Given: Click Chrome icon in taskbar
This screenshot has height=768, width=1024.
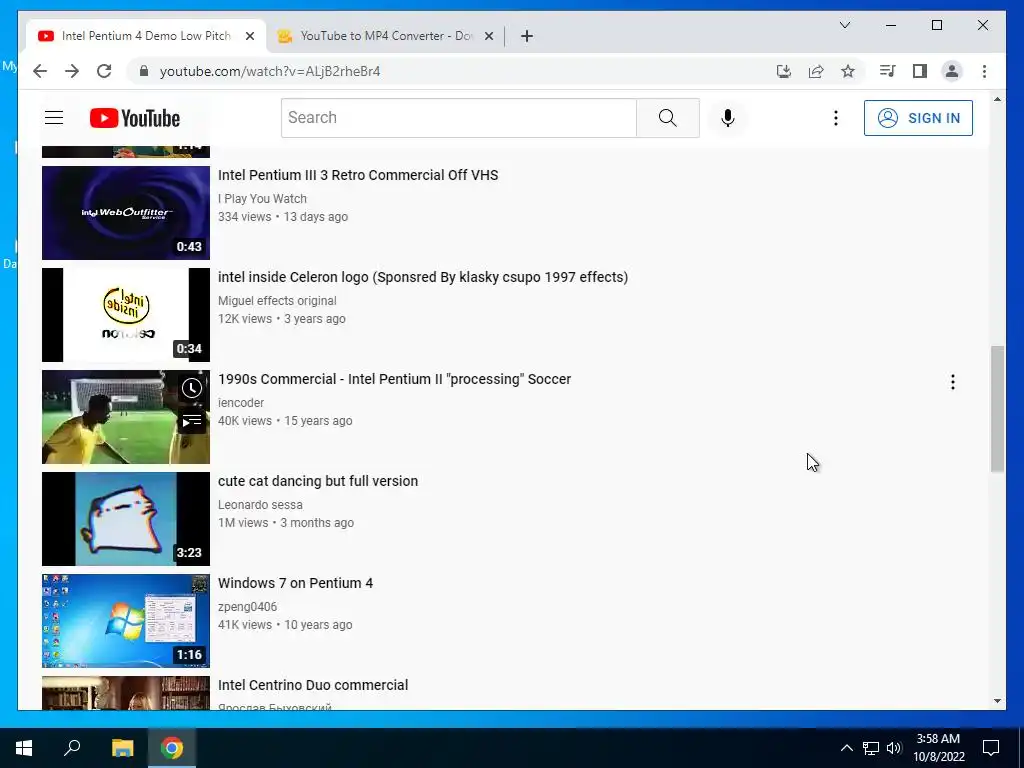Looking at the screenshot, I should (x=172, y=748).
